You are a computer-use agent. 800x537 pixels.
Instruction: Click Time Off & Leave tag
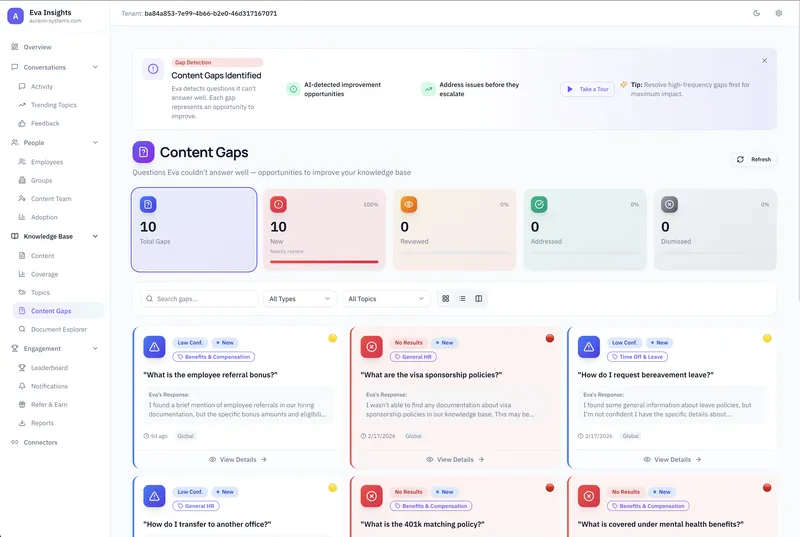tap(637, 357)
